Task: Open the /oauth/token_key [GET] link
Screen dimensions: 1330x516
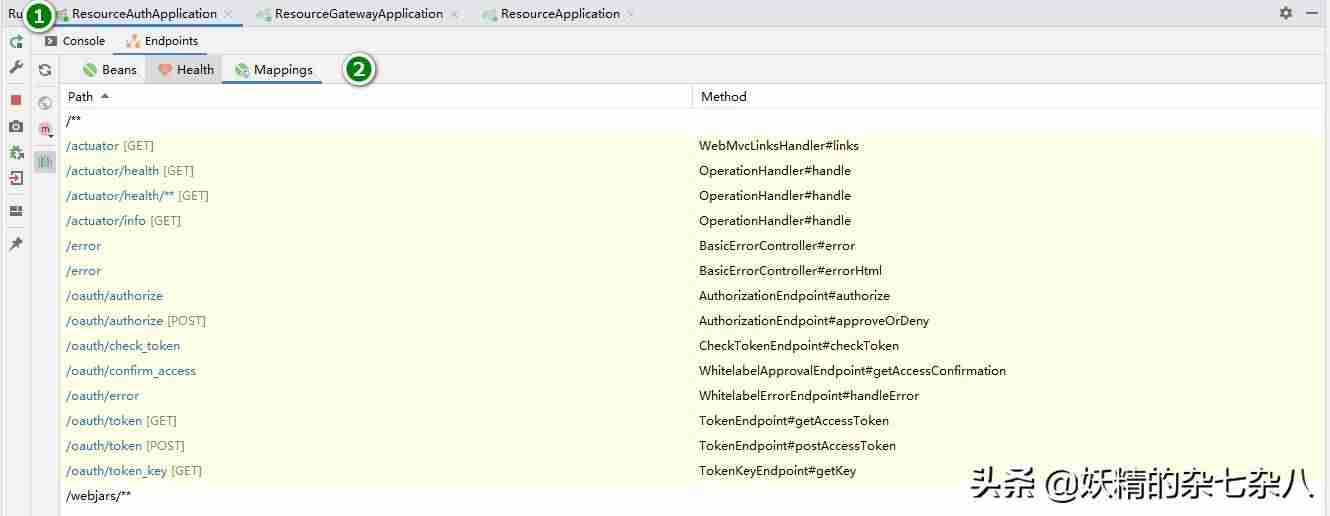Action: click(x=116, y=471)
